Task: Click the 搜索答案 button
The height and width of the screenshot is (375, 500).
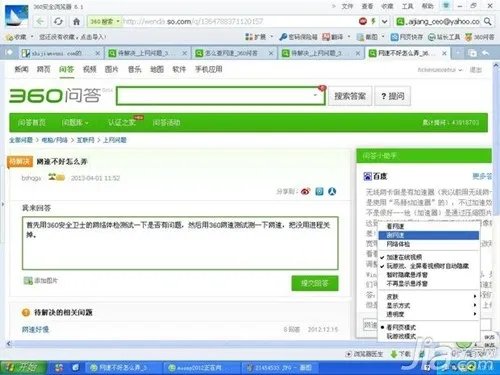Action: (x=350, y=96)
